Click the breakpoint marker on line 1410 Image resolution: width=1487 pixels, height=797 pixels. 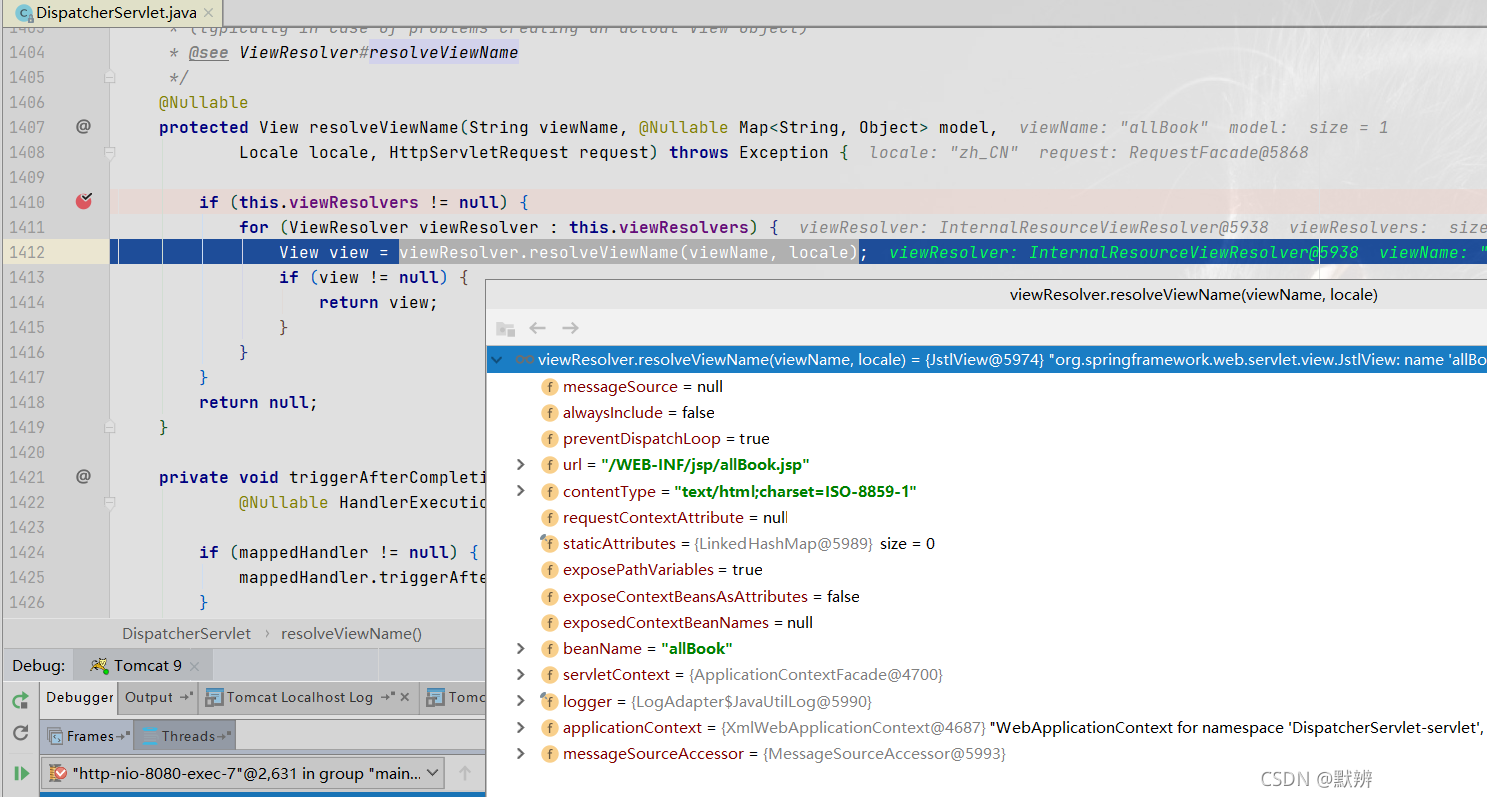(x=84, y=201)
